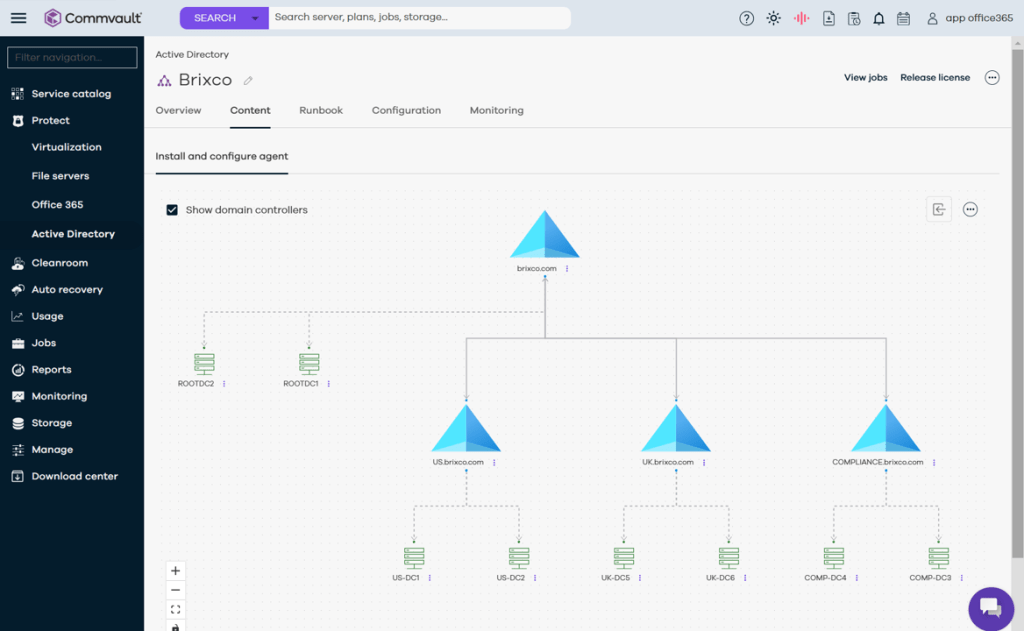
Task: Click the Filter navigation input field
Action: point(72,58)
